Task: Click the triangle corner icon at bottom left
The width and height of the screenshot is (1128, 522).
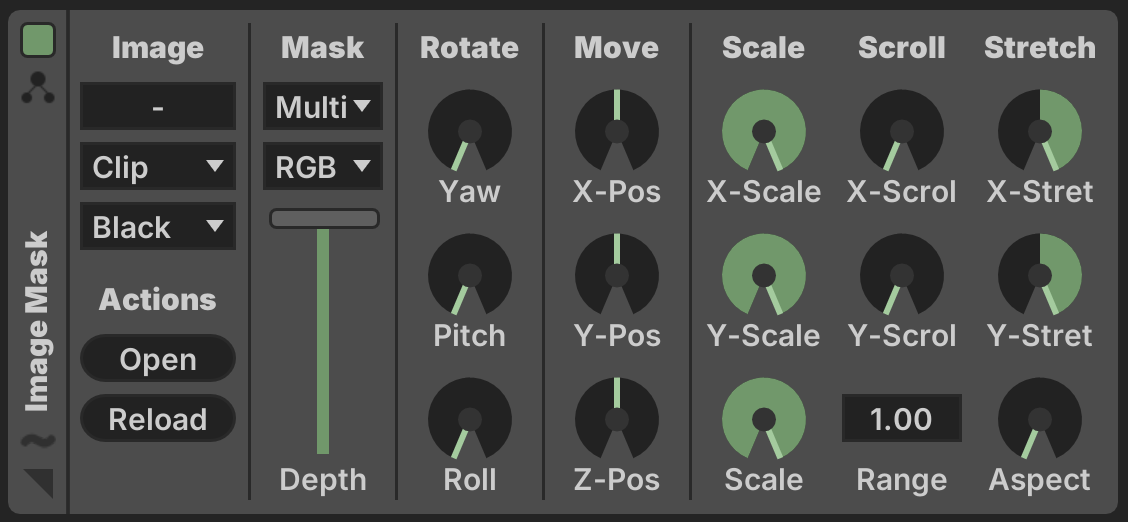Action: coord(39,483)
